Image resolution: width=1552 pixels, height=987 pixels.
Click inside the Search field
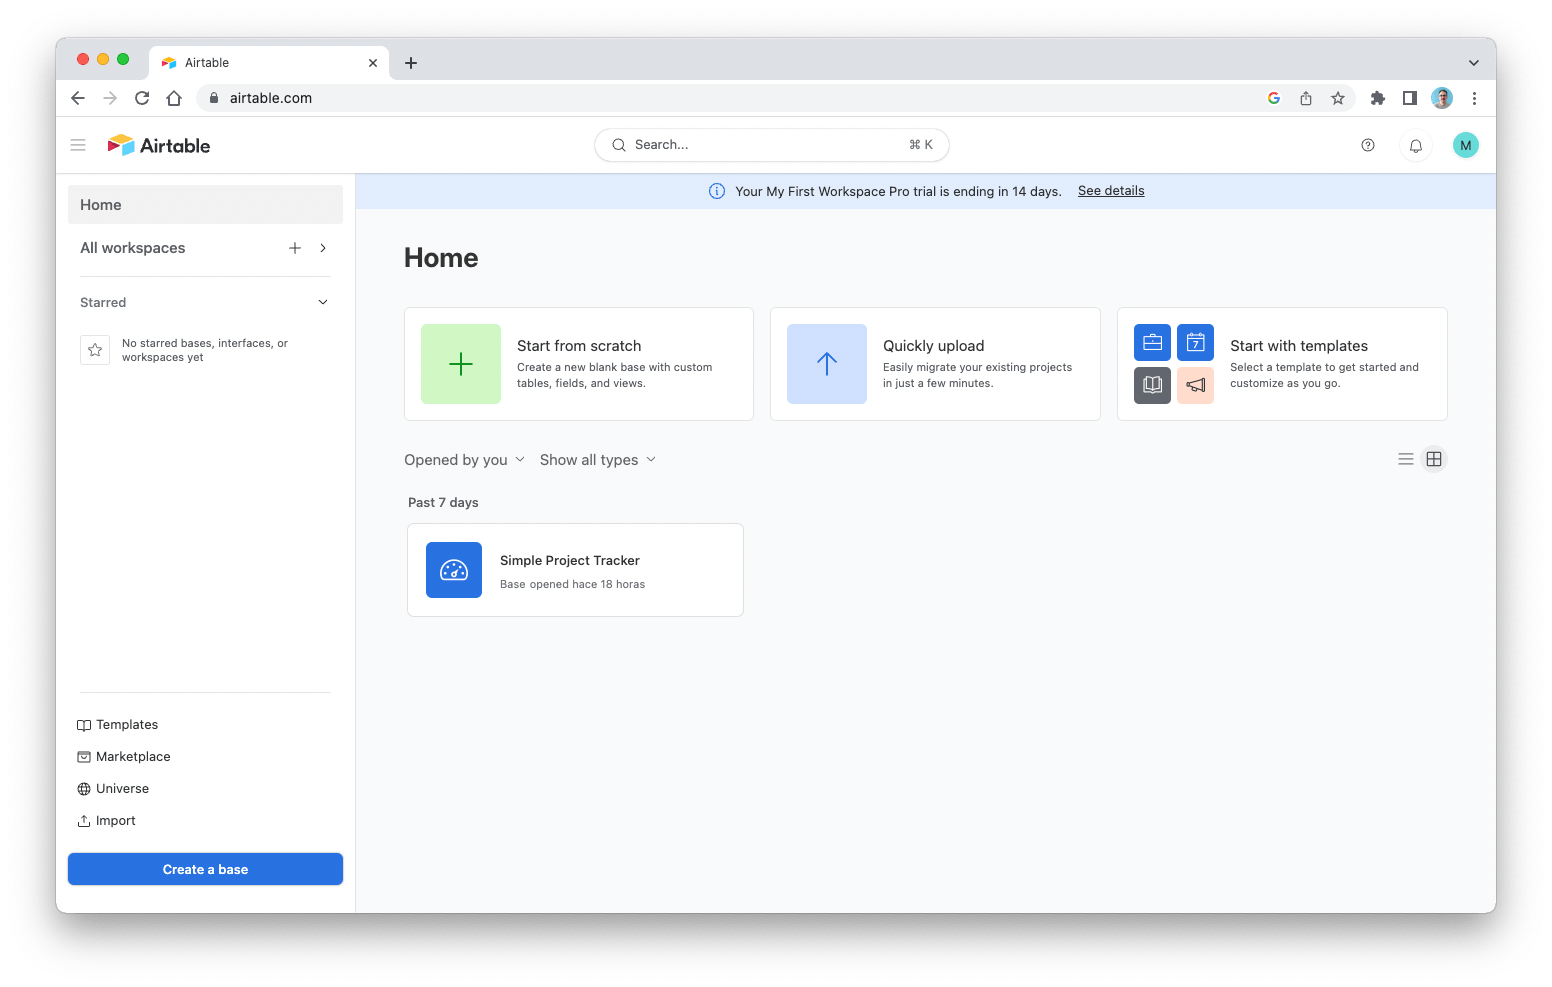coord(770,144)
